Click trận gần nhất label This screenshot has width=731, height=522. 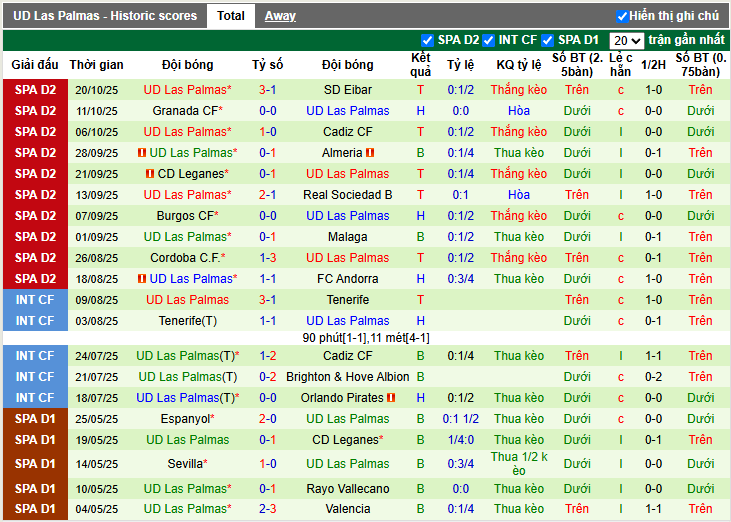point(686,40)
